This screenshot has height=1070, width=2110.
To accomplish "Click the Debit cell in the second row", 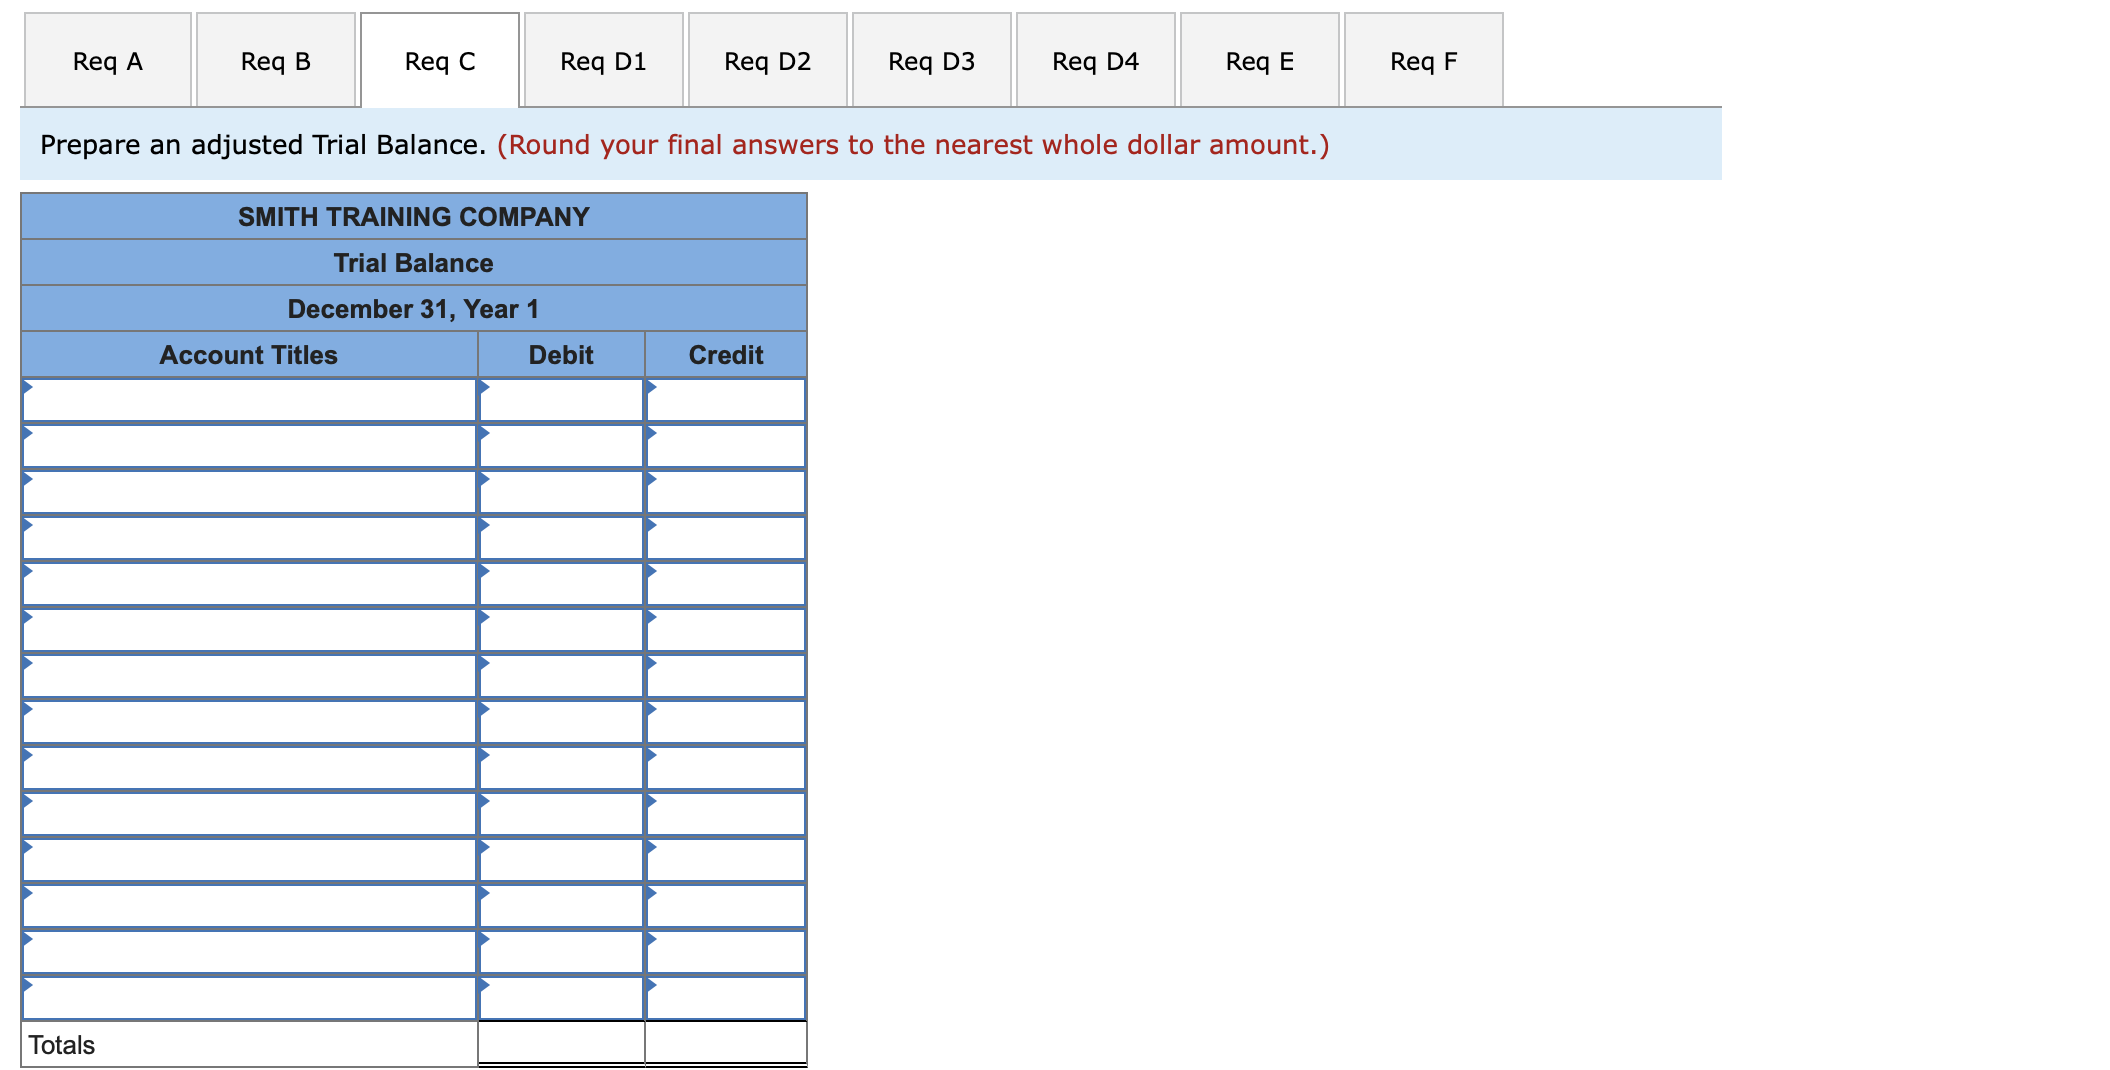I will click(560, 444).
